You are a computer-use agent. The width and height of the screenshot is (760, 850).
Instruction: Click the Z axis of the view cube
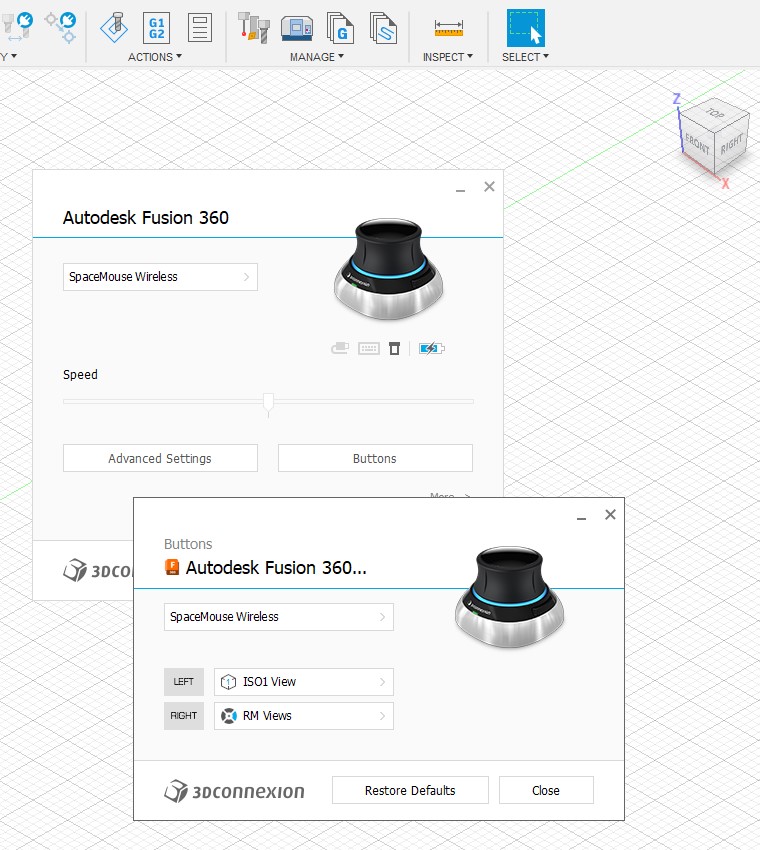tap(677, 100)
